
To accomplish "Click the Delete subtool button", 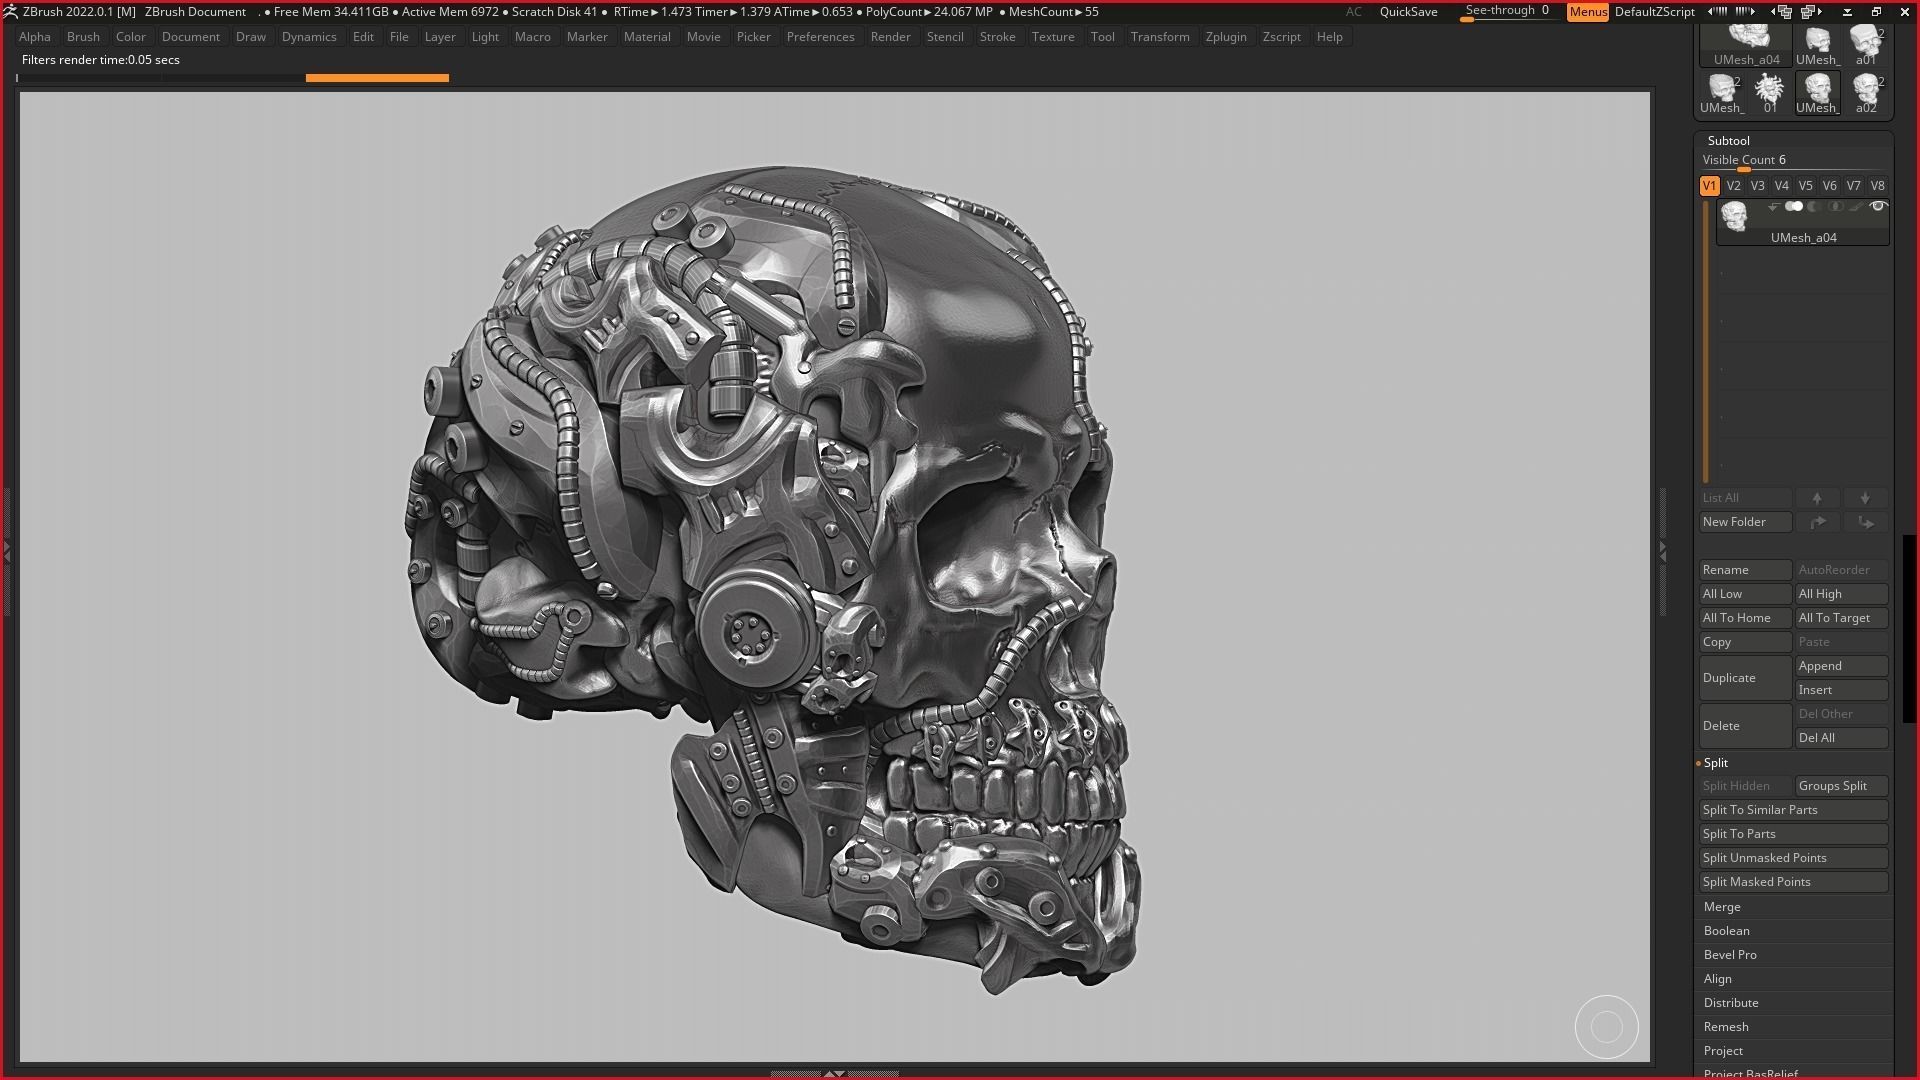I will [1745, 726].
